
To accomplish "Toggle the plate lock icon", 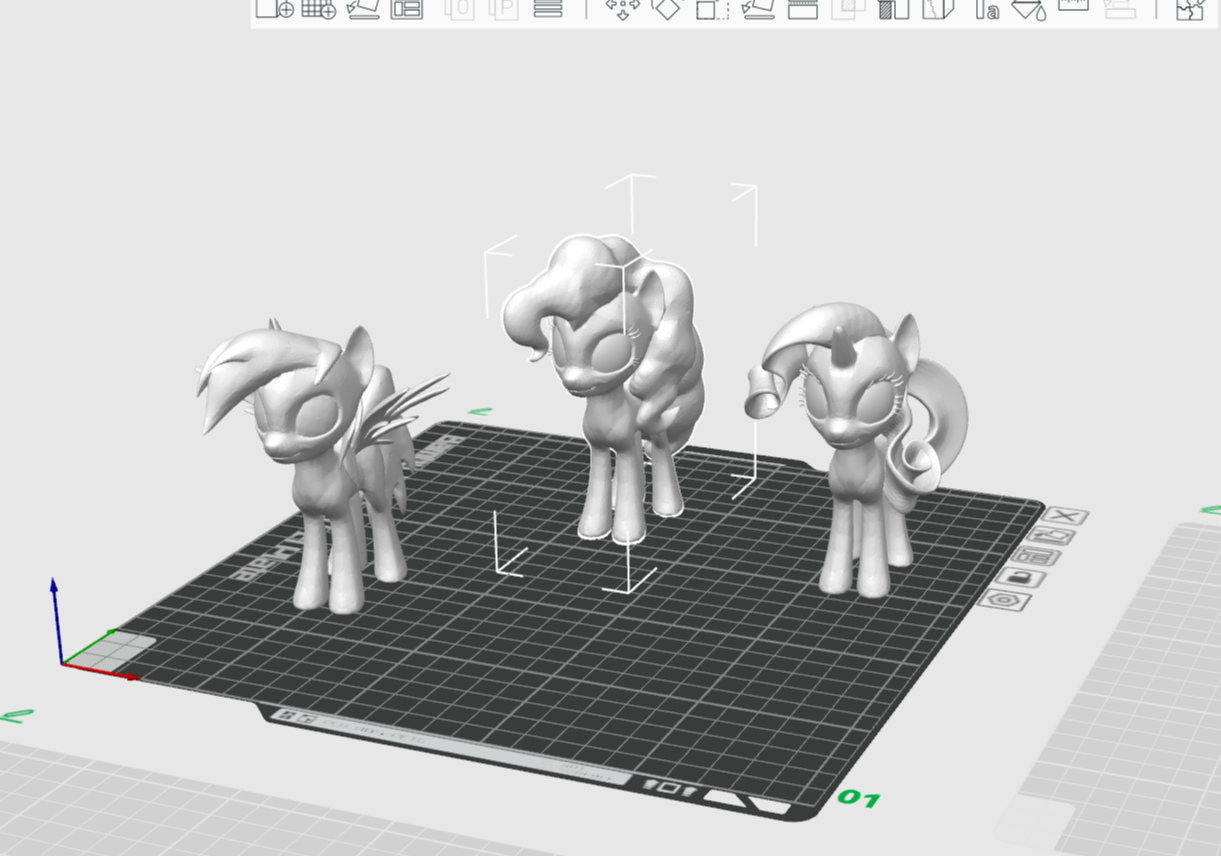I will point(1023,578).
